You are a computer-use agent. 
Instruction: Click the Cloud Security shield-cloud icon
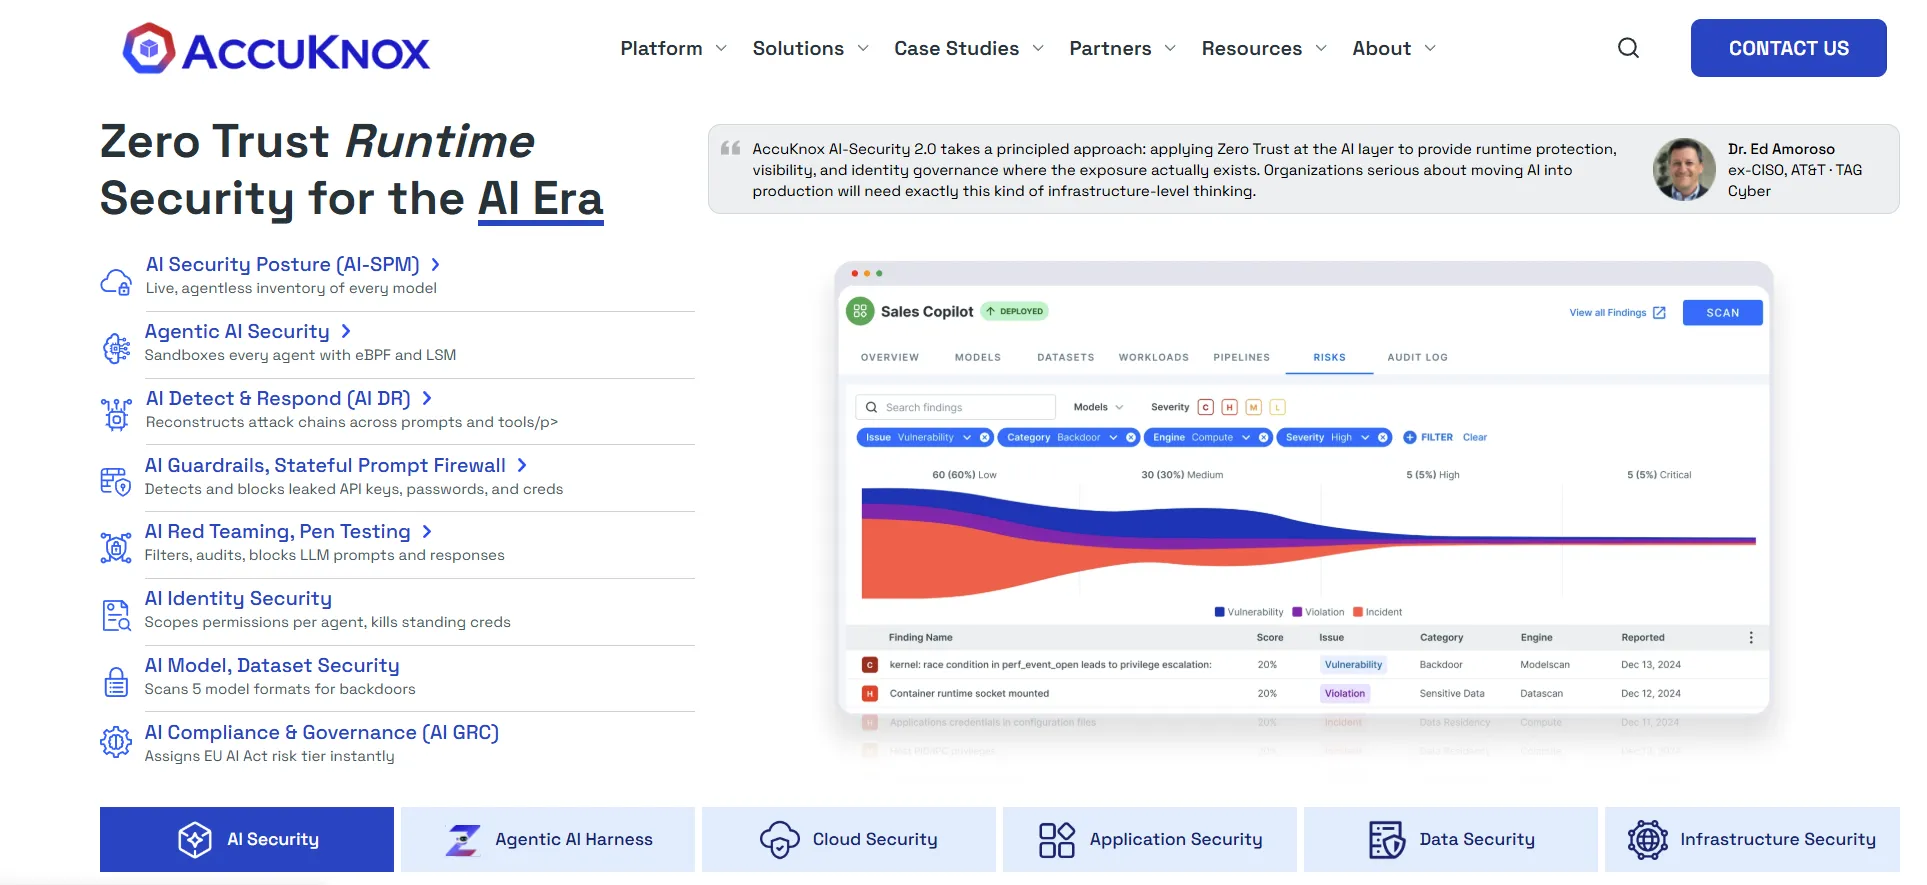point(779,840)
